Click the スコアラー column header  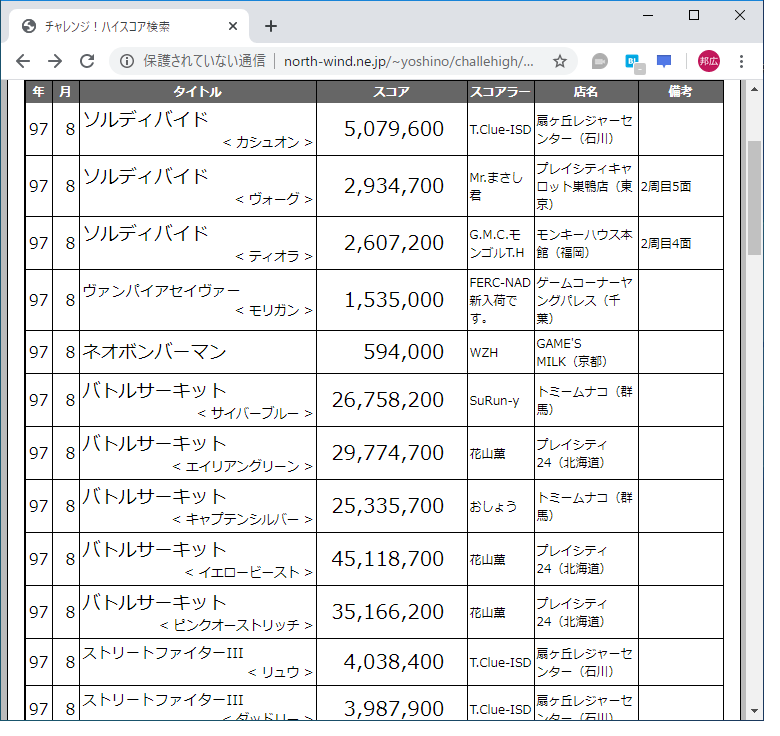500,92
